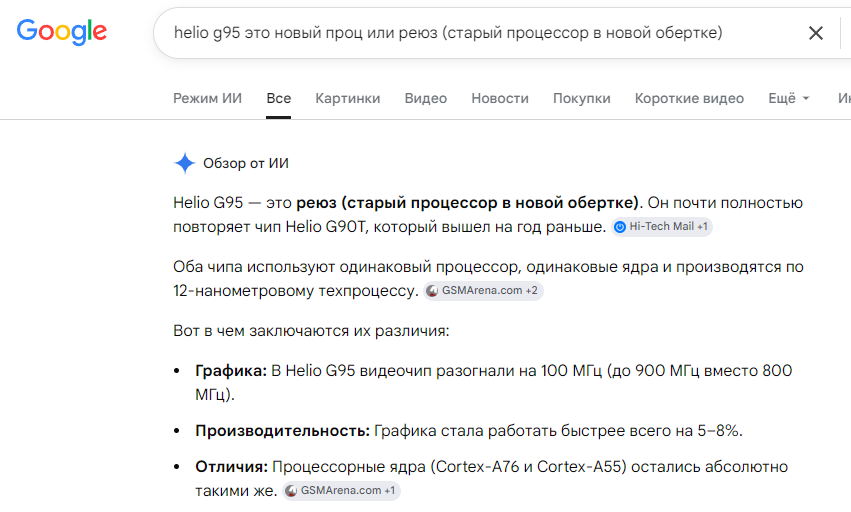Viewport: 851px width, 512px height.
Task: Click the bold Графика: label
Action: click(231, 371)
